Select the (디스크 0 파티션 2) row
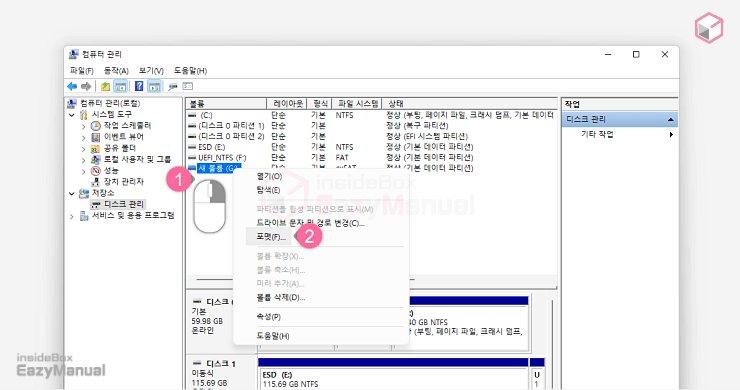 pyautogui.click(x=371, y=136)
